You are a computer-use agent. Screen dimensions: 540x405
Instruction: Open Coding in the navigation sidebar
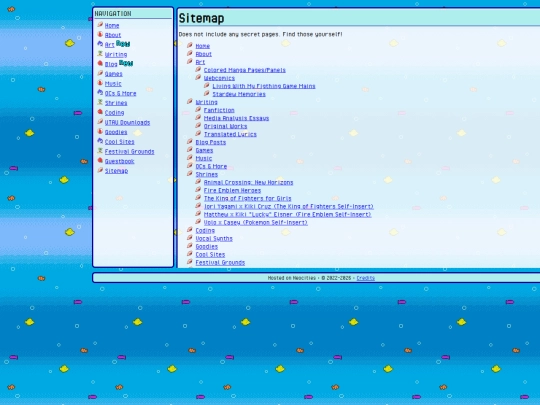coord(114,113)
